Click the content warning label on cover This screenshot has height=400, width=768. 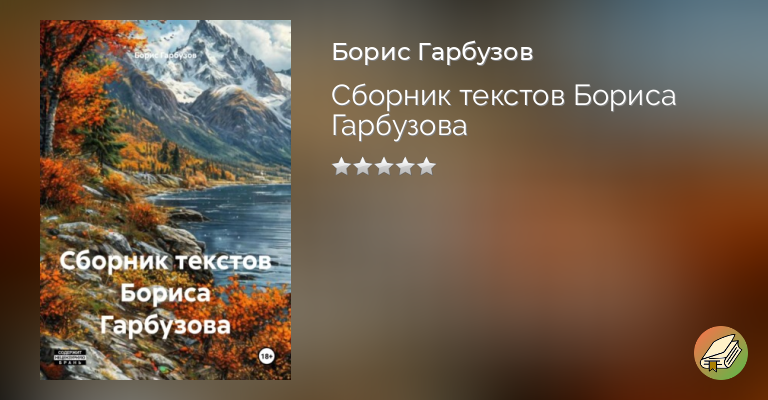[70, 357]
